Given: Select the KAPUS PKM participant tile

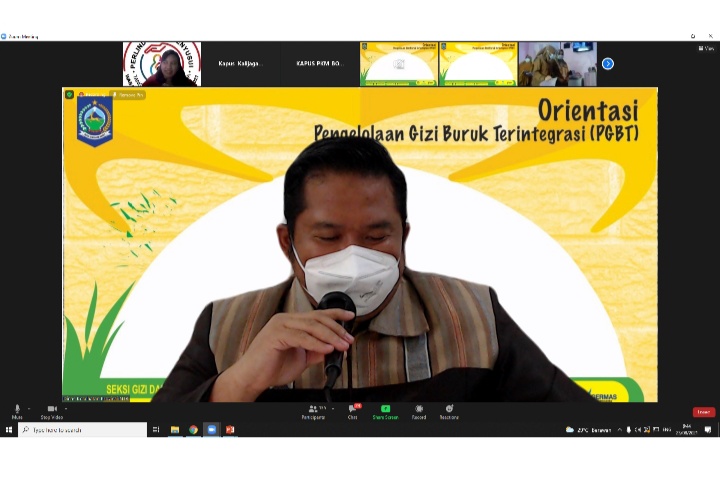Looking at the screenshot, I should (x=319, y=64).
